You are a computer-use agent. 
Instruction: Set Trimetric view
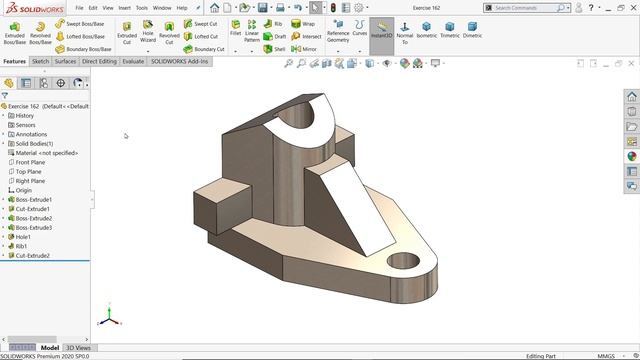[x=450, y=30]
